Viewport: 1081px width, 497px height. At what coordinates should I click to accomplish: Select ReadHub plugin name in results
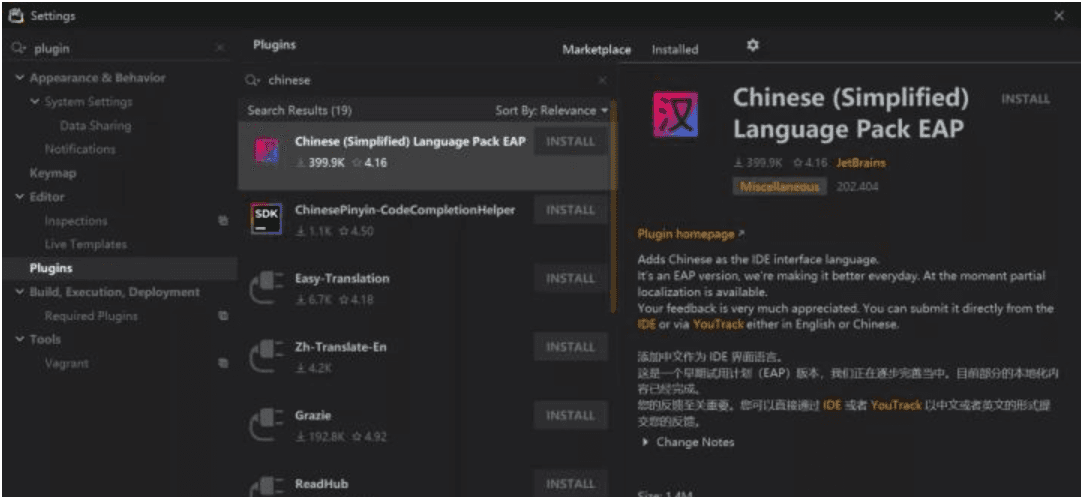click(x=321, y=484)
